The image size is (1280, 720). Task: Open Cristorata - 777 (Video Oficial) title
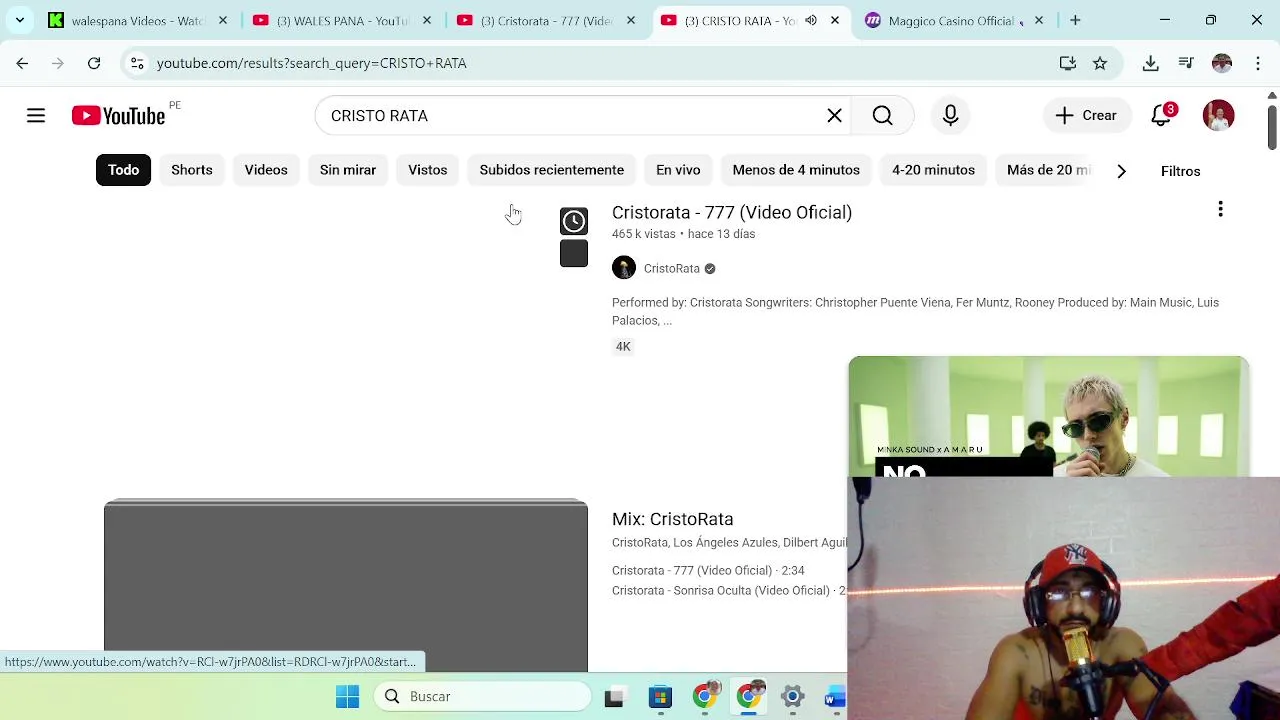tap(732, 212)
